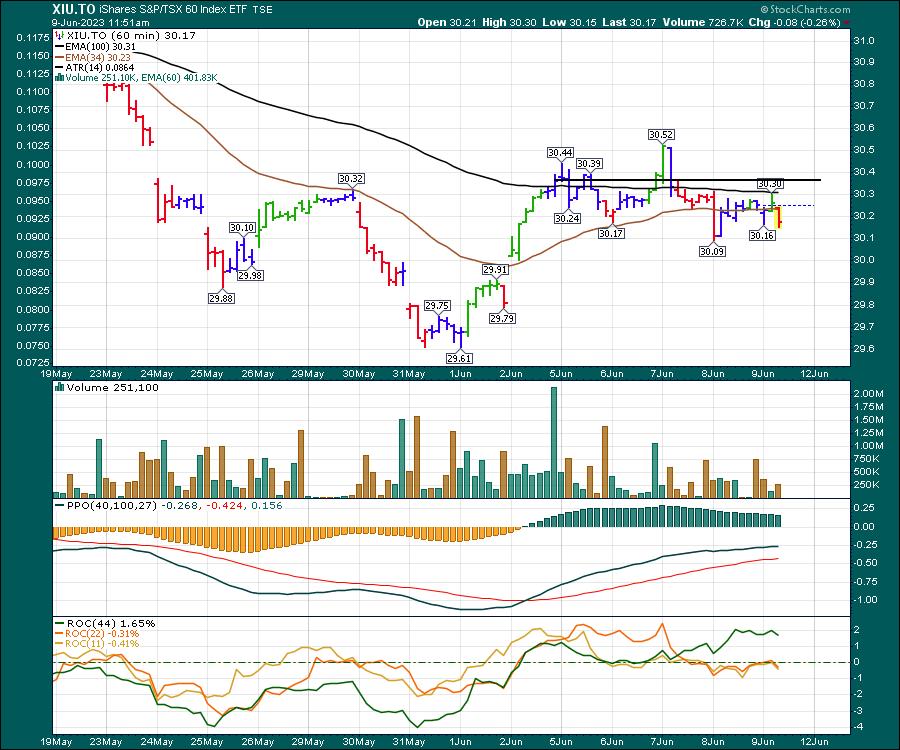Click the 30.44 price annotation

[x=560, y=152]
